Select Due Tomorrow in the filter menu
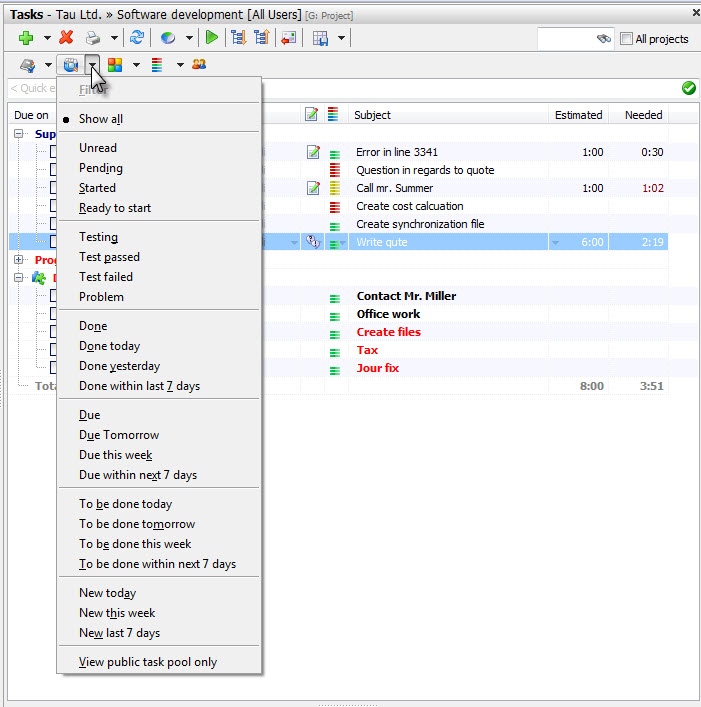The image size is (701, 707). coord(119,435)
